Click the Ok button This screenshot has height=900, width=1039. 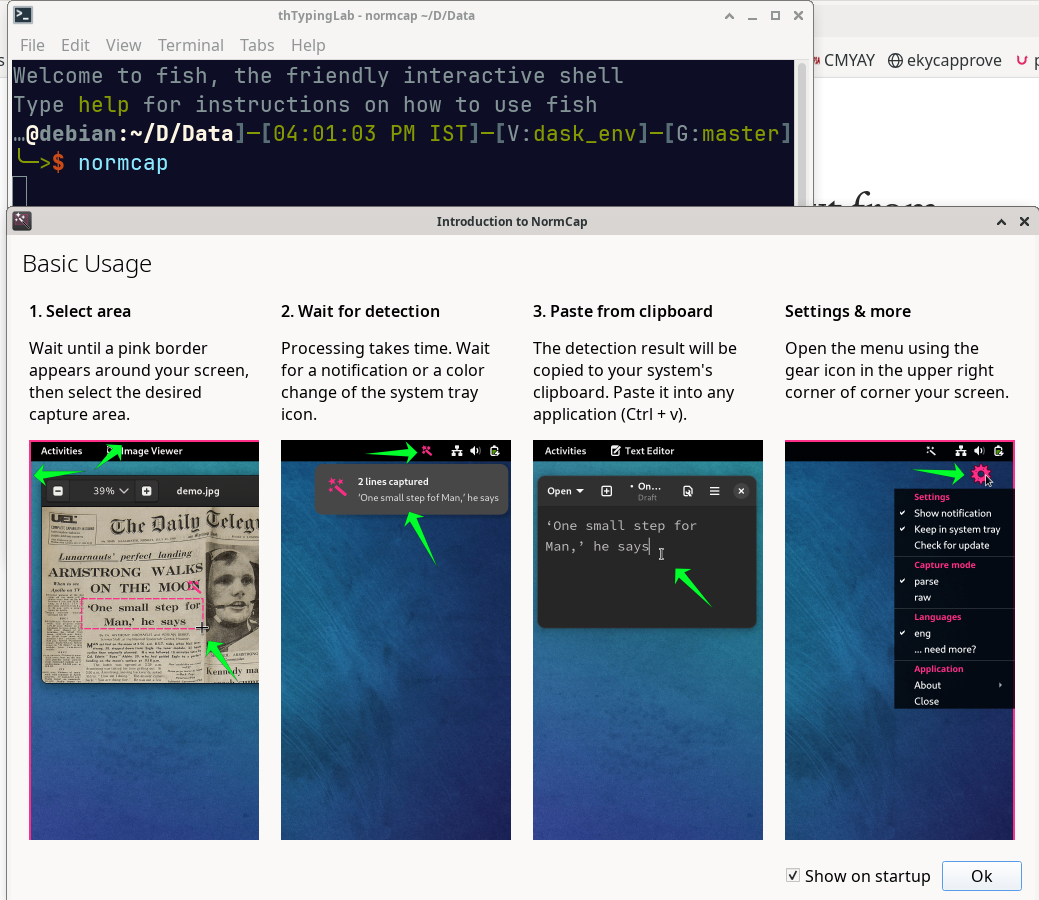tap(981, 876)
